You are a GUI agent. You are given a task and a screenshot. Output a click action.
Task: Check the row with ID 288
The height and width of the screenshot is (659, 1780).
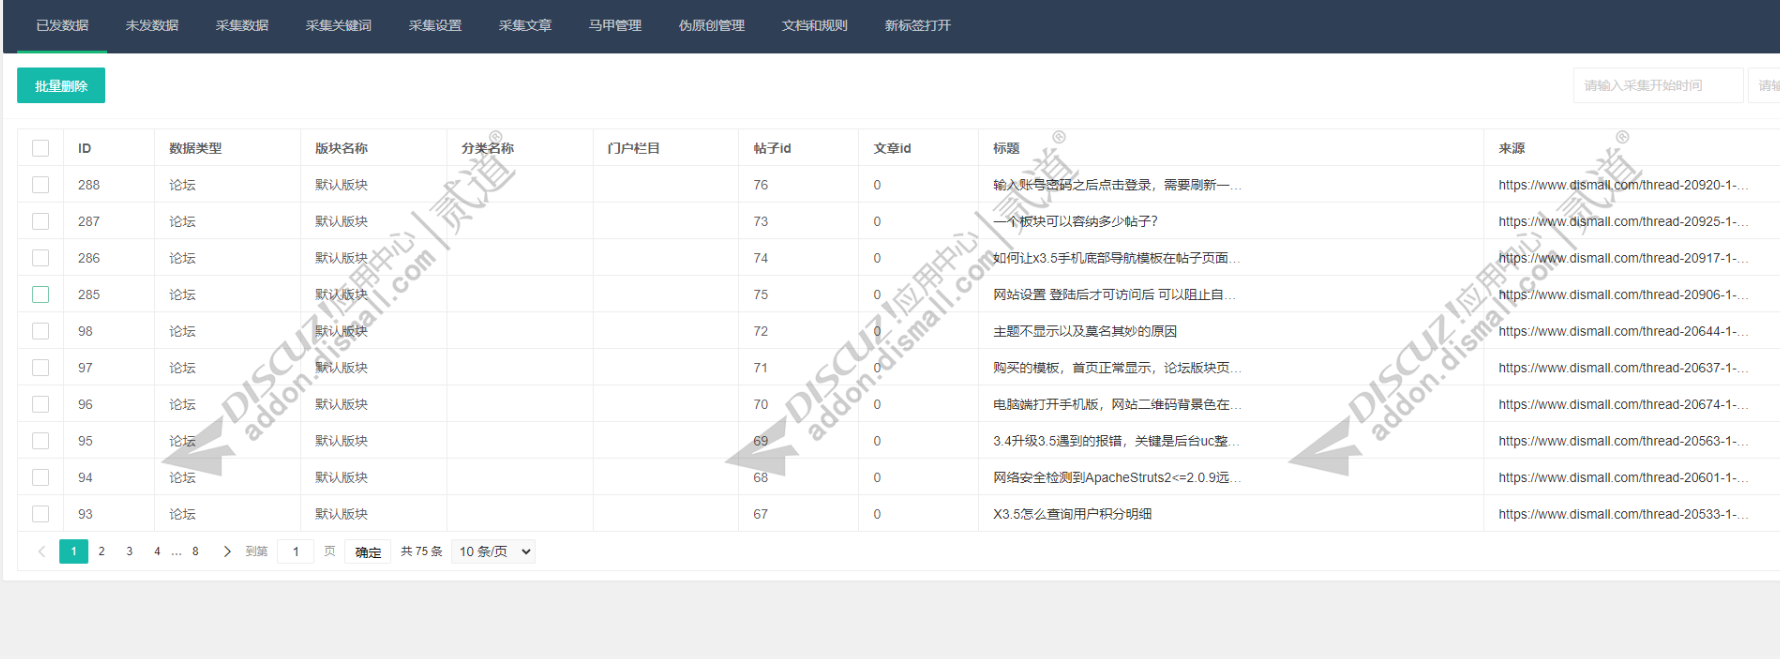pyautogui.click(x=40, y=185)
